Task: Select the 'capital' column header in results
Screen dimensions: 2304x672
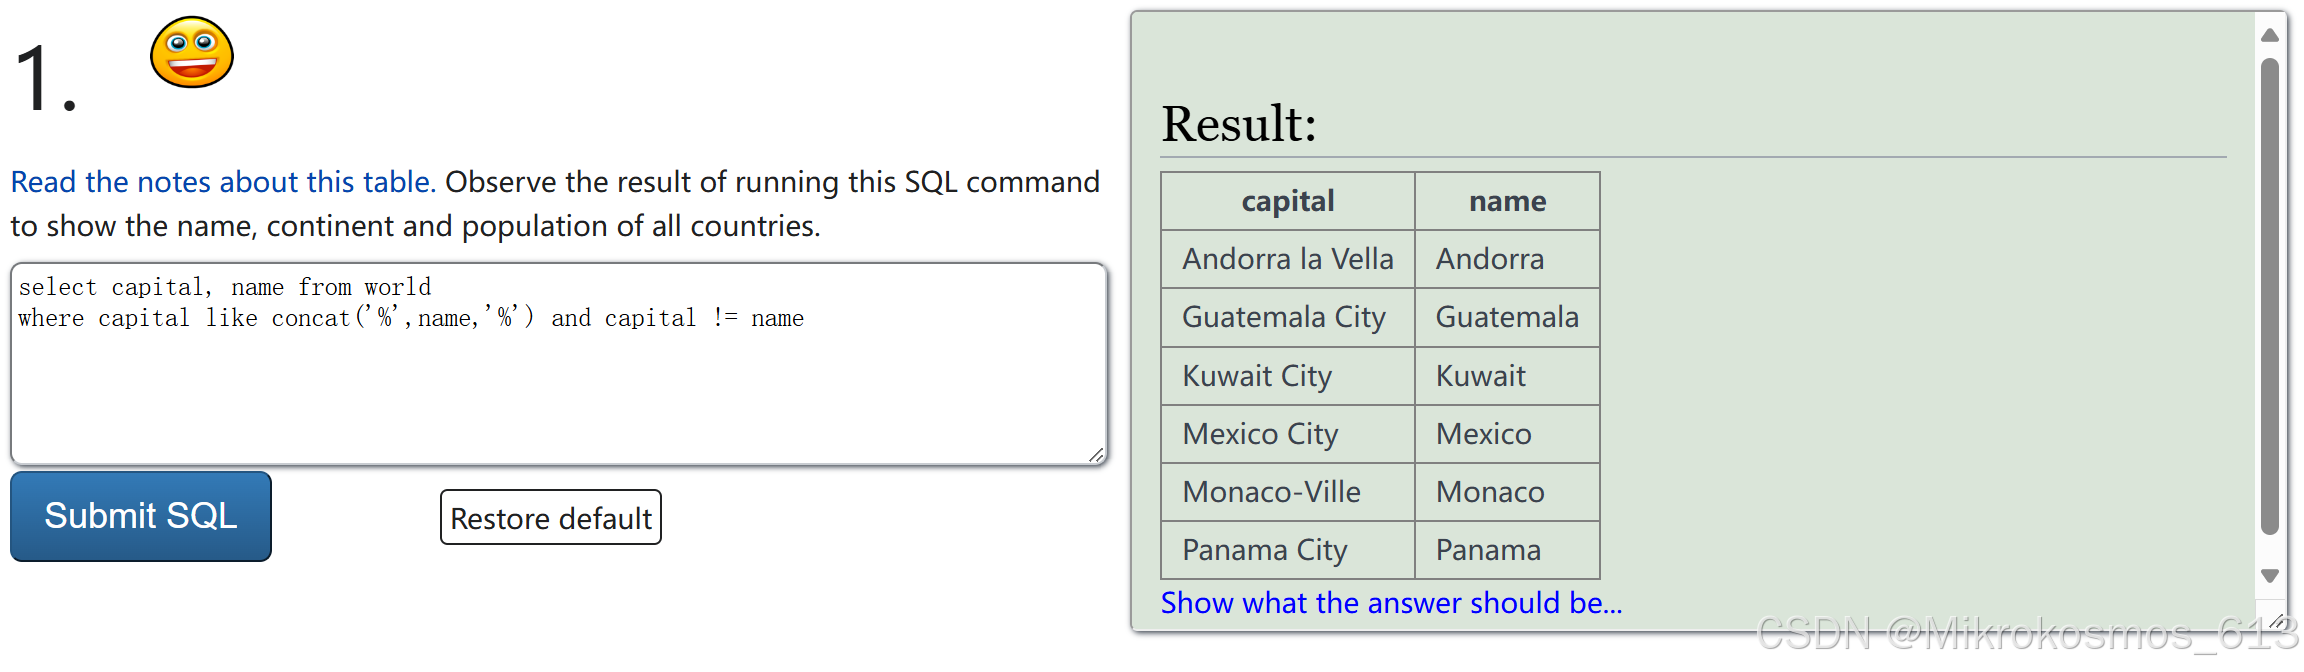Action: click(1286, 200)
